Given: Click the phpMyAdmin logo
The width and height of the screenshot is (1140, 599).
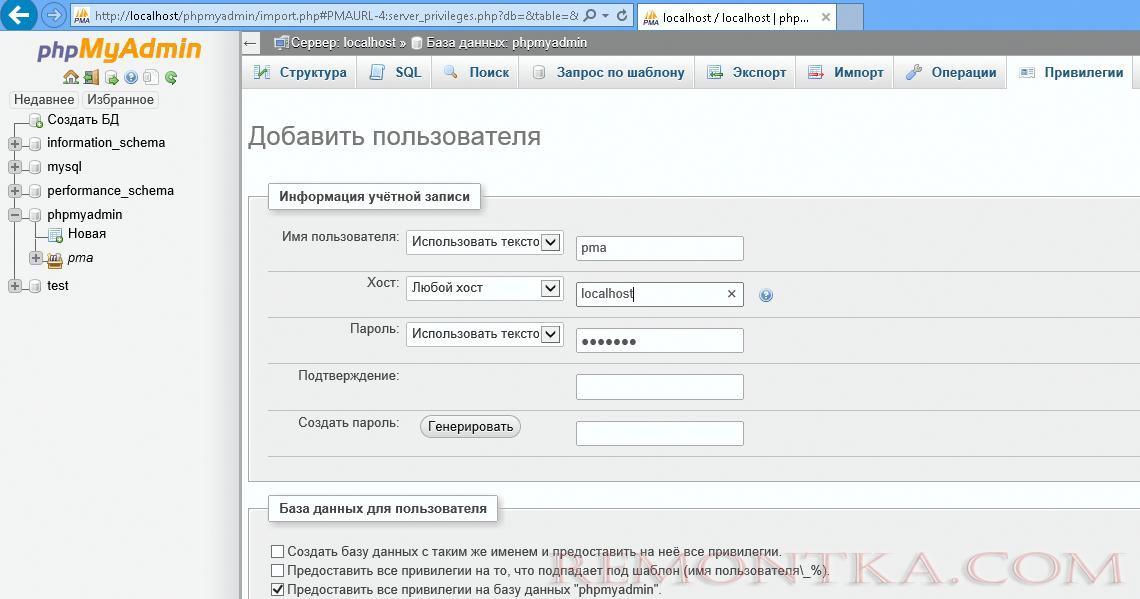Looking at the screenshot, I should tap(119, 49).
